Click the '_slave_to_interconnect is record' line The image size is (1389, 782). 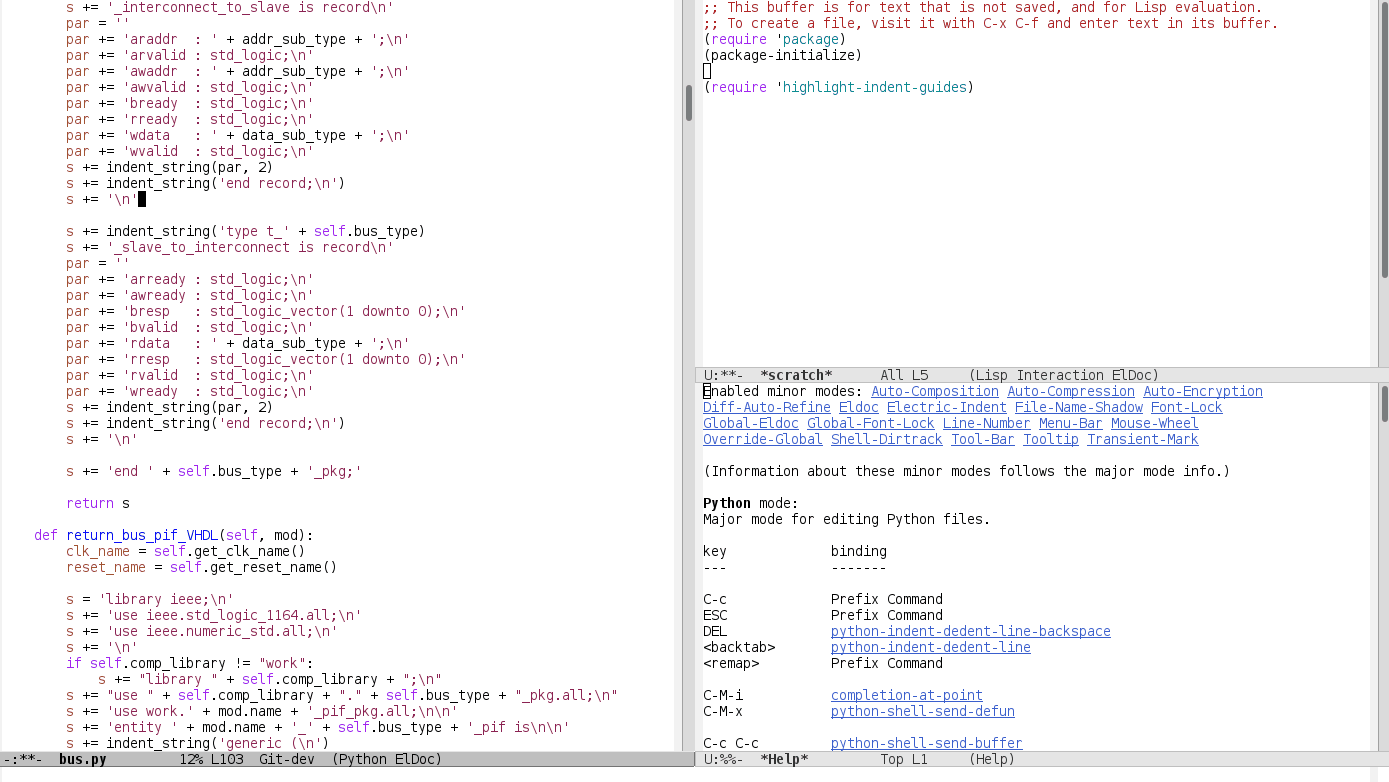tap(230, 247)
